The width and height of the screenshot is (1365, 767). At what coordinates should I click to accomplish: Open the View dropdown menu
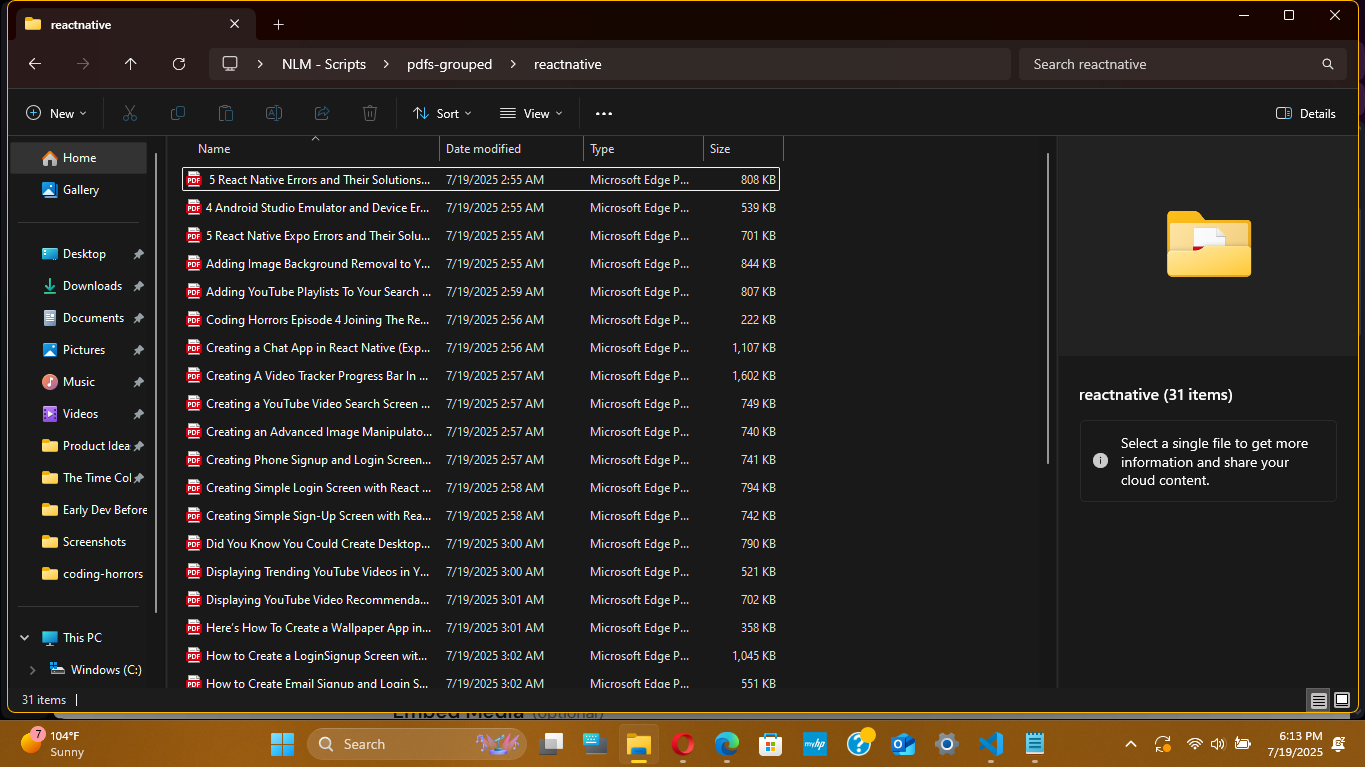(531, 113)
